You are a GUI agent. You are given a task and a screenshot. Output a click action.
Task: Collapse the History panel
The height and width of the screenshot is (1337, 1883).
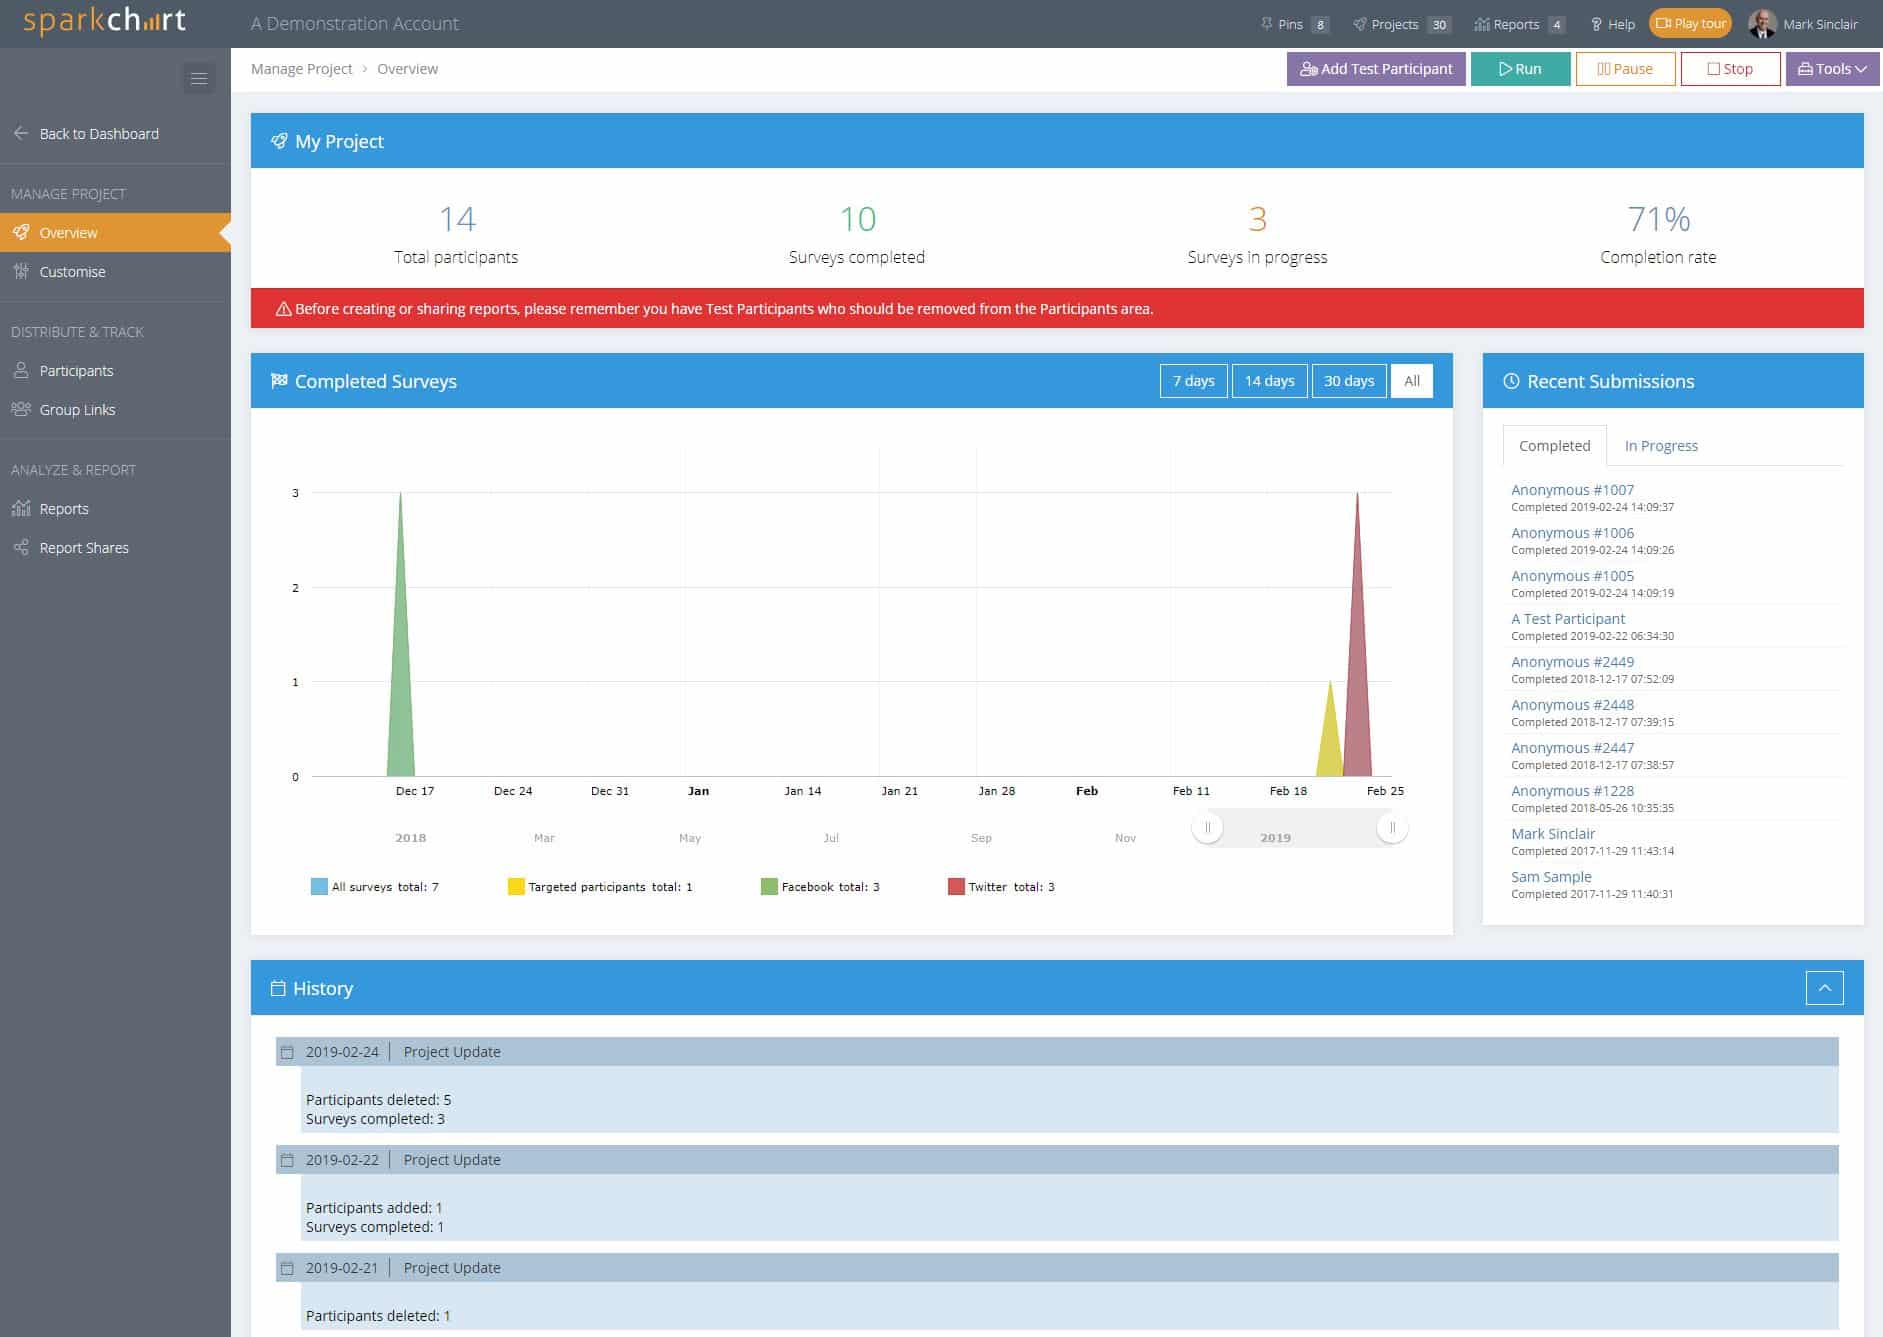(x=1825, y=988)
